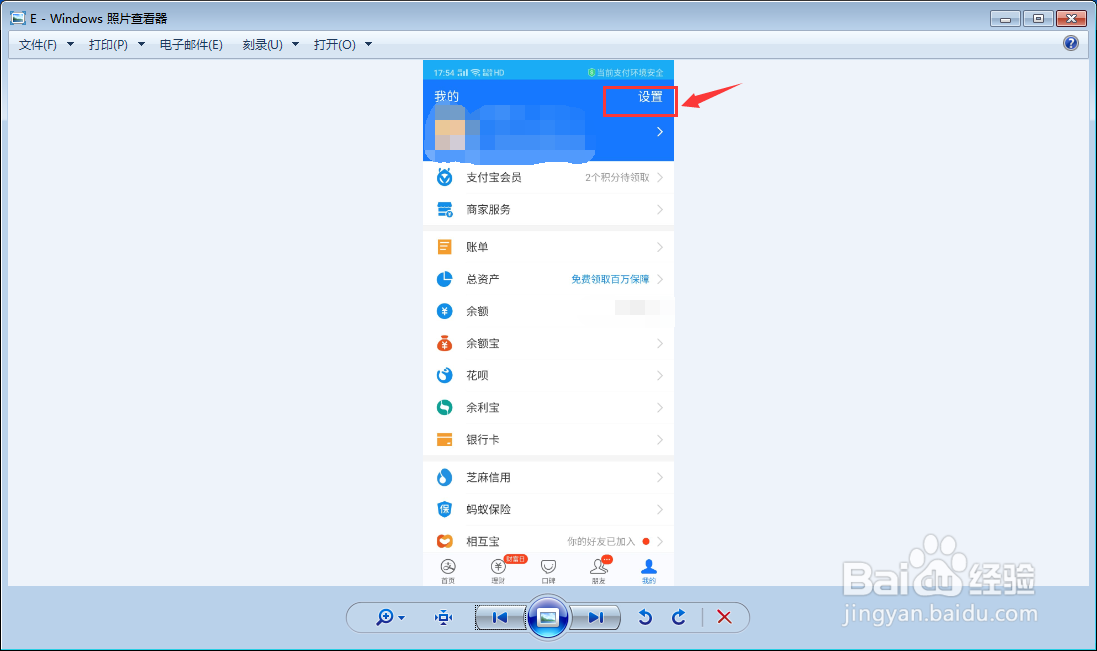Click the zoom magnifier button
The width and height of the screenshot is (1097, 651).
pos(384,617)
